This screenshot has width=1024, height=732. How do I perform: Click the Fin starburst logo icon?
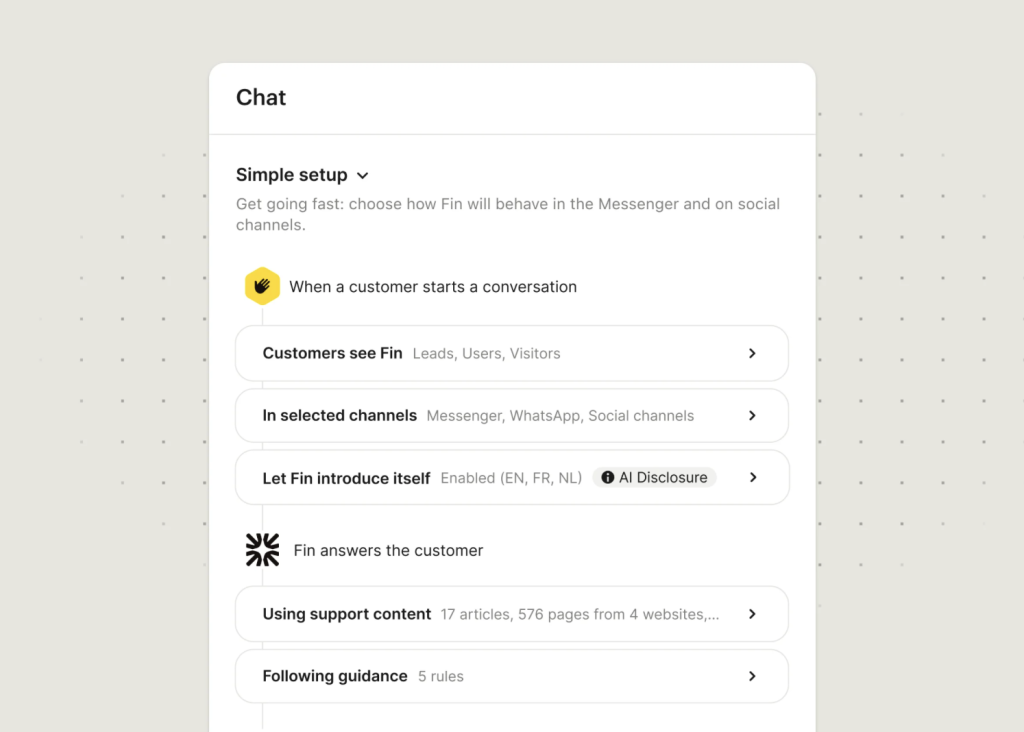click(262, 550)
